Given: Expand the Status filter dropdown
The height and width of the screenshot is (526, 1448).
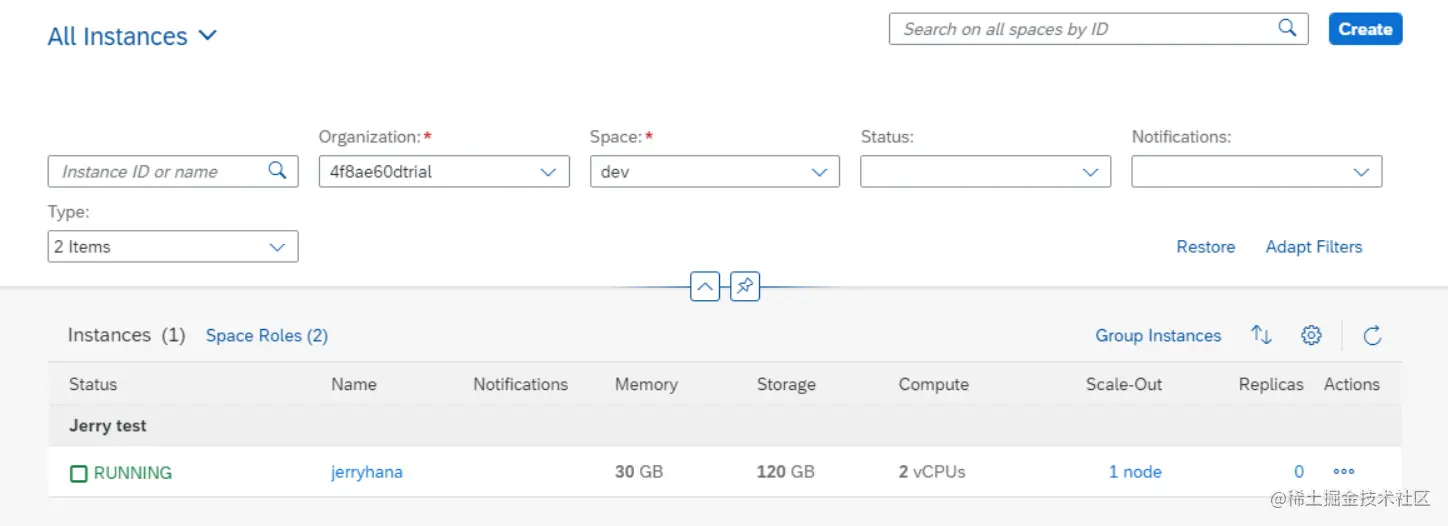Looking at the screenshot, I should [1090, 172].
